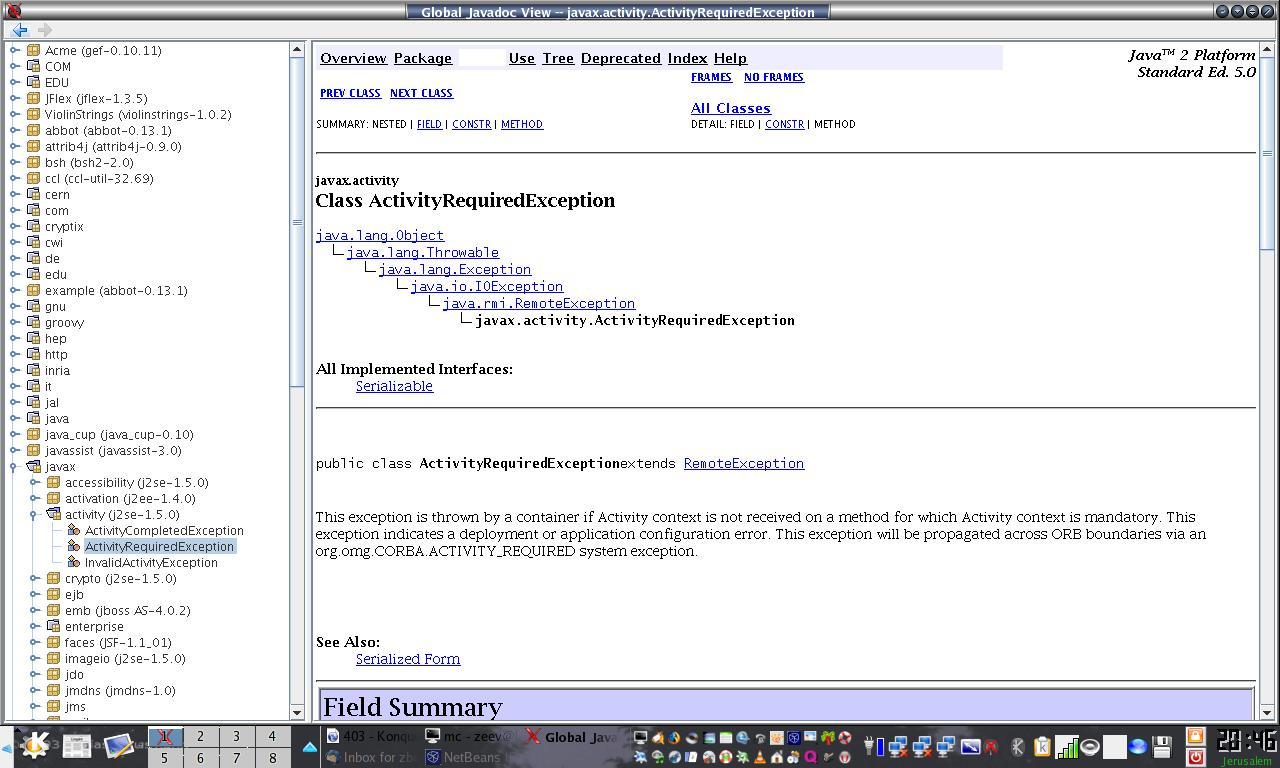The height and width of the screenshot is (768, 1280).
Task: Open the java.rmi.RemoteException hierarchy link
Action: pyautogui.click(x=538, y=304)
